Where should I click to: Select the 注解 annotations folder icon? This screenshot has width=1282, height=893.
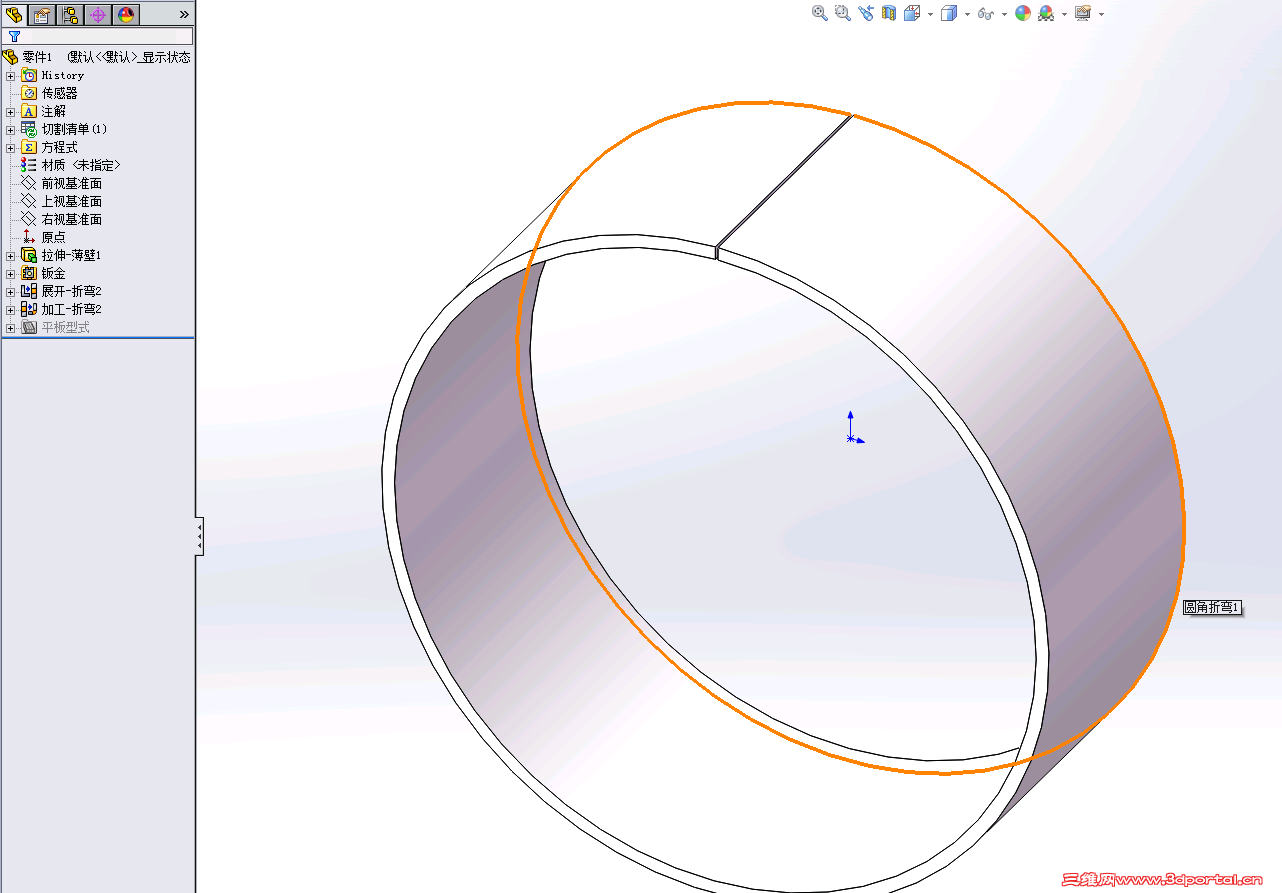29,111
